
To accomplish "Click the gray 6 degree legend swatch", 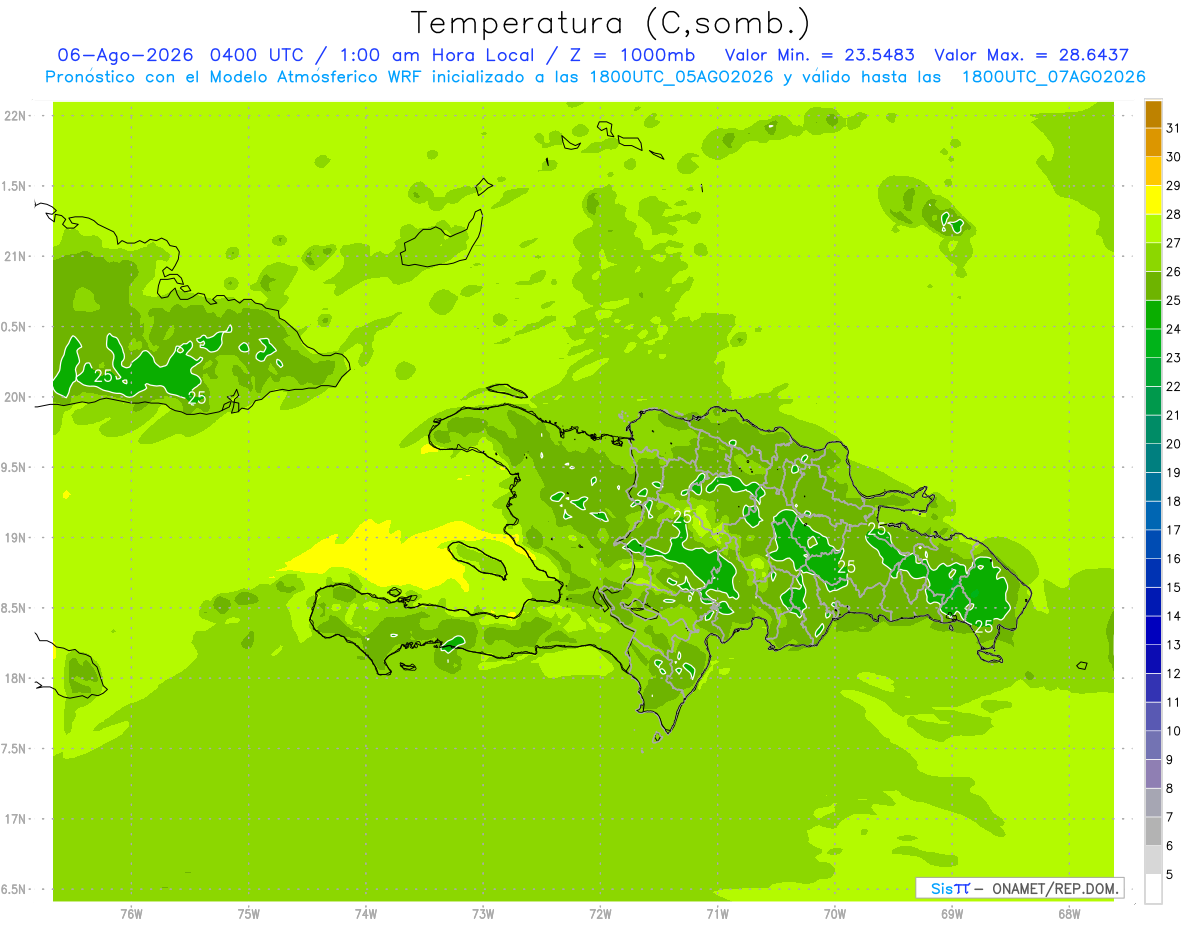I will tap(1153, 832).
